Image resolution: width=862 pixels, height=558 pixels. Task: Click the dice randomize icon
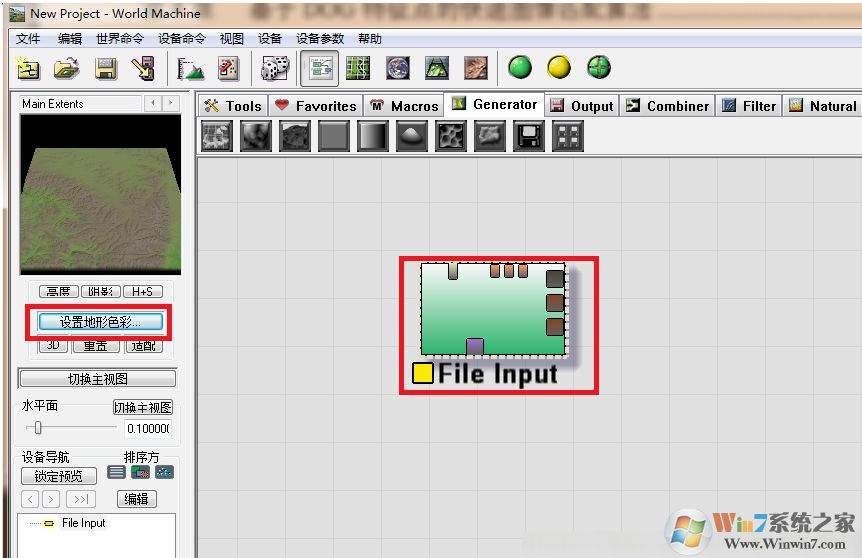pos(274,69)
